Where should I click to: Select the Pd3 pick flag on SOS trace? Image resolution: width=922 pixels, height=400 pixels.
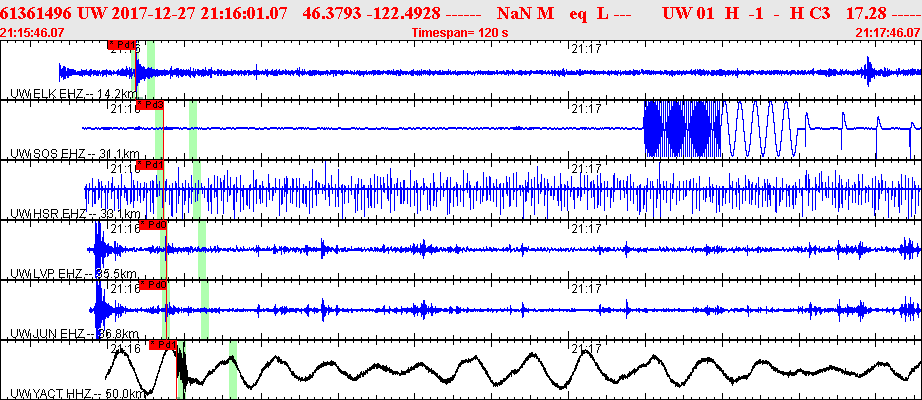(149, 105)
